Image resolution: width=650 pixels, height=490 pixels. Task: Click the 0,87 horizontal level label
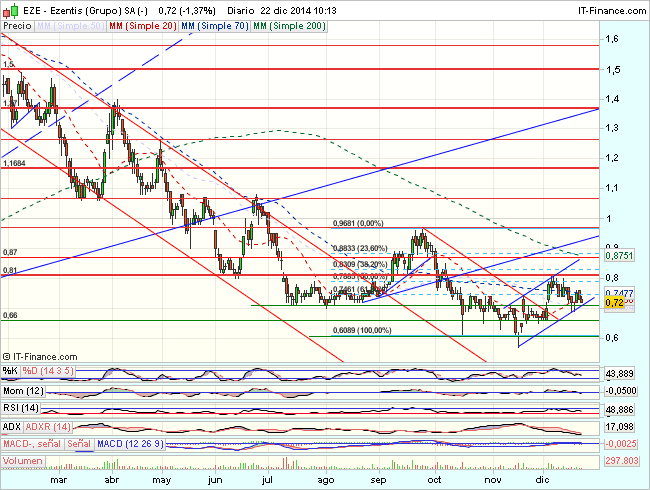(10, 252)
